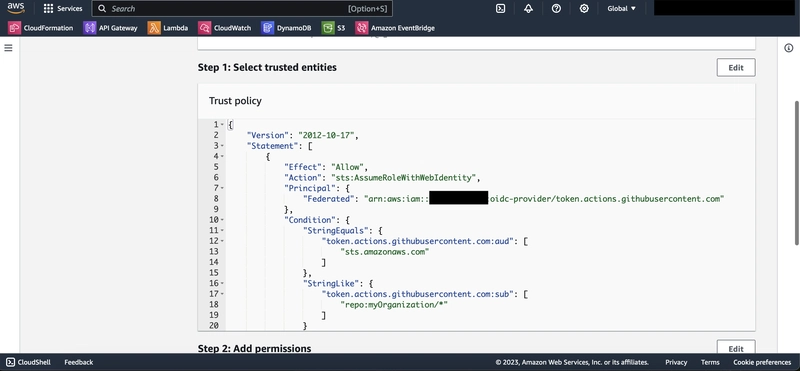Click "repo:myOrganization/*" text in policy

pyautogui.click(x=394, y=305)
